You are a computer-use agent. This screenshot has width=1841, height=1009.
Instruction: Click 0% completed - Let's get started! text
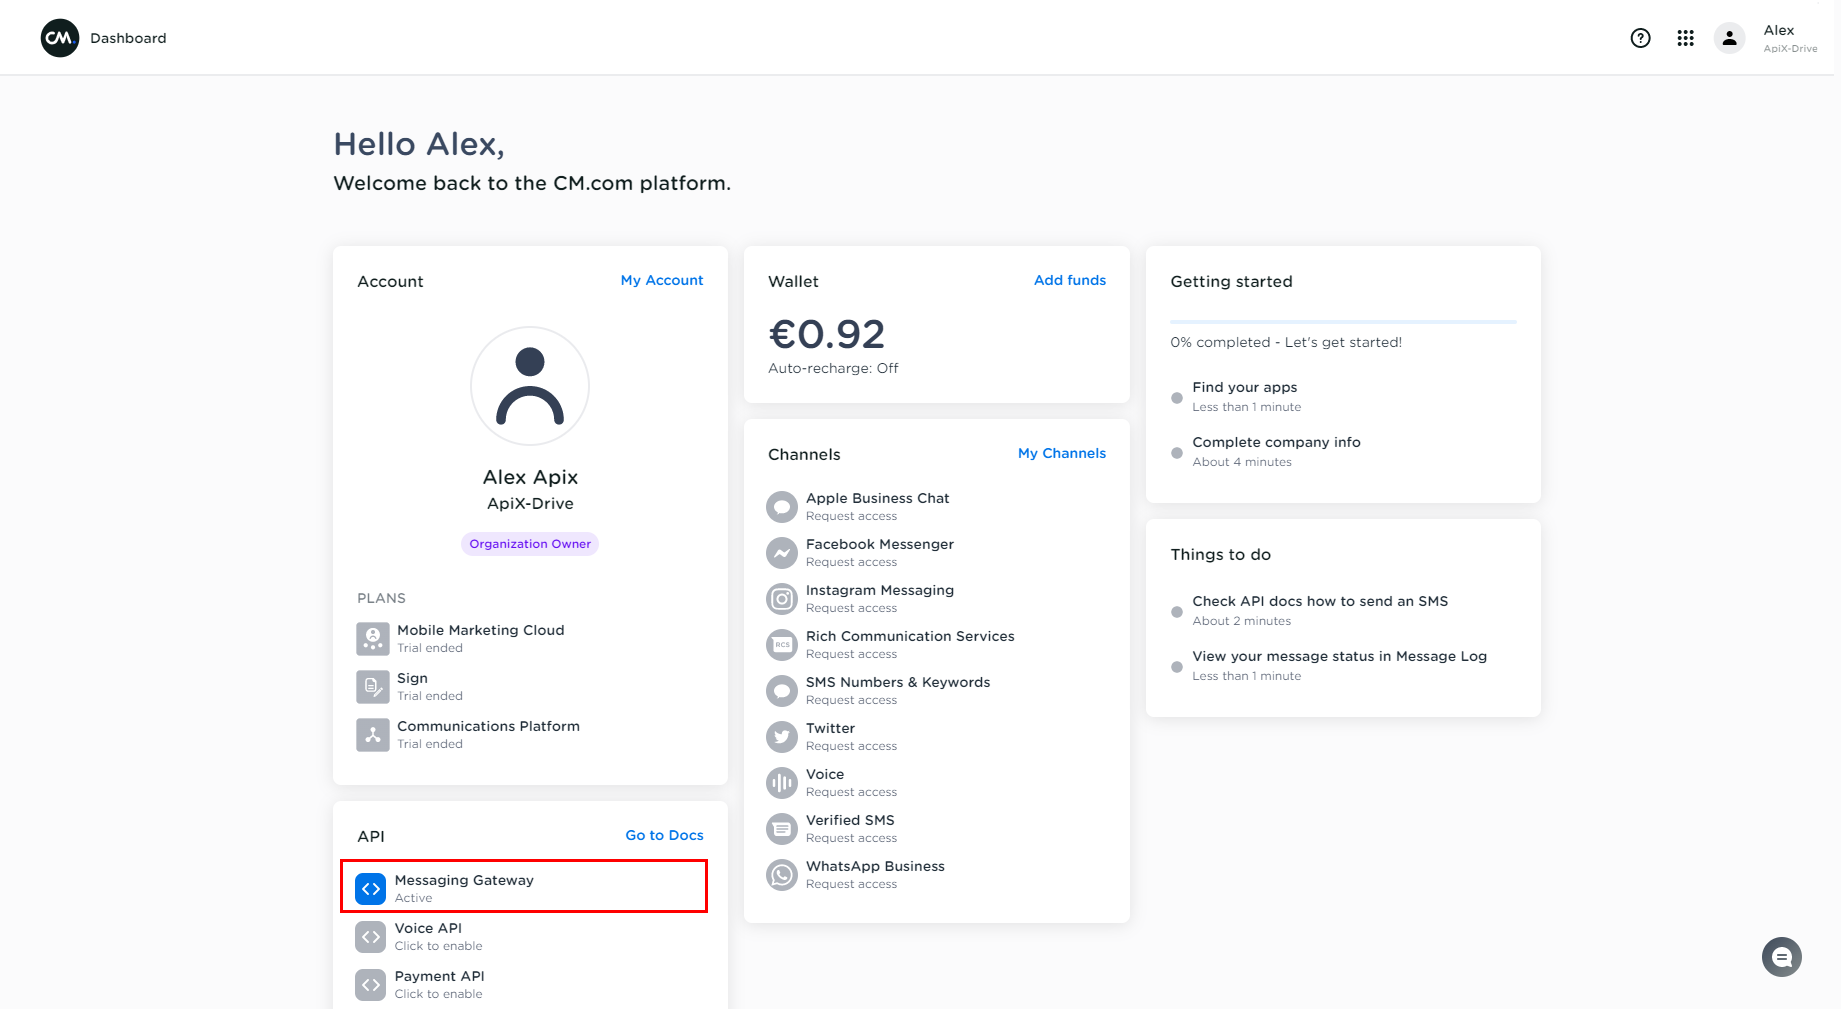pos(1286,342)
